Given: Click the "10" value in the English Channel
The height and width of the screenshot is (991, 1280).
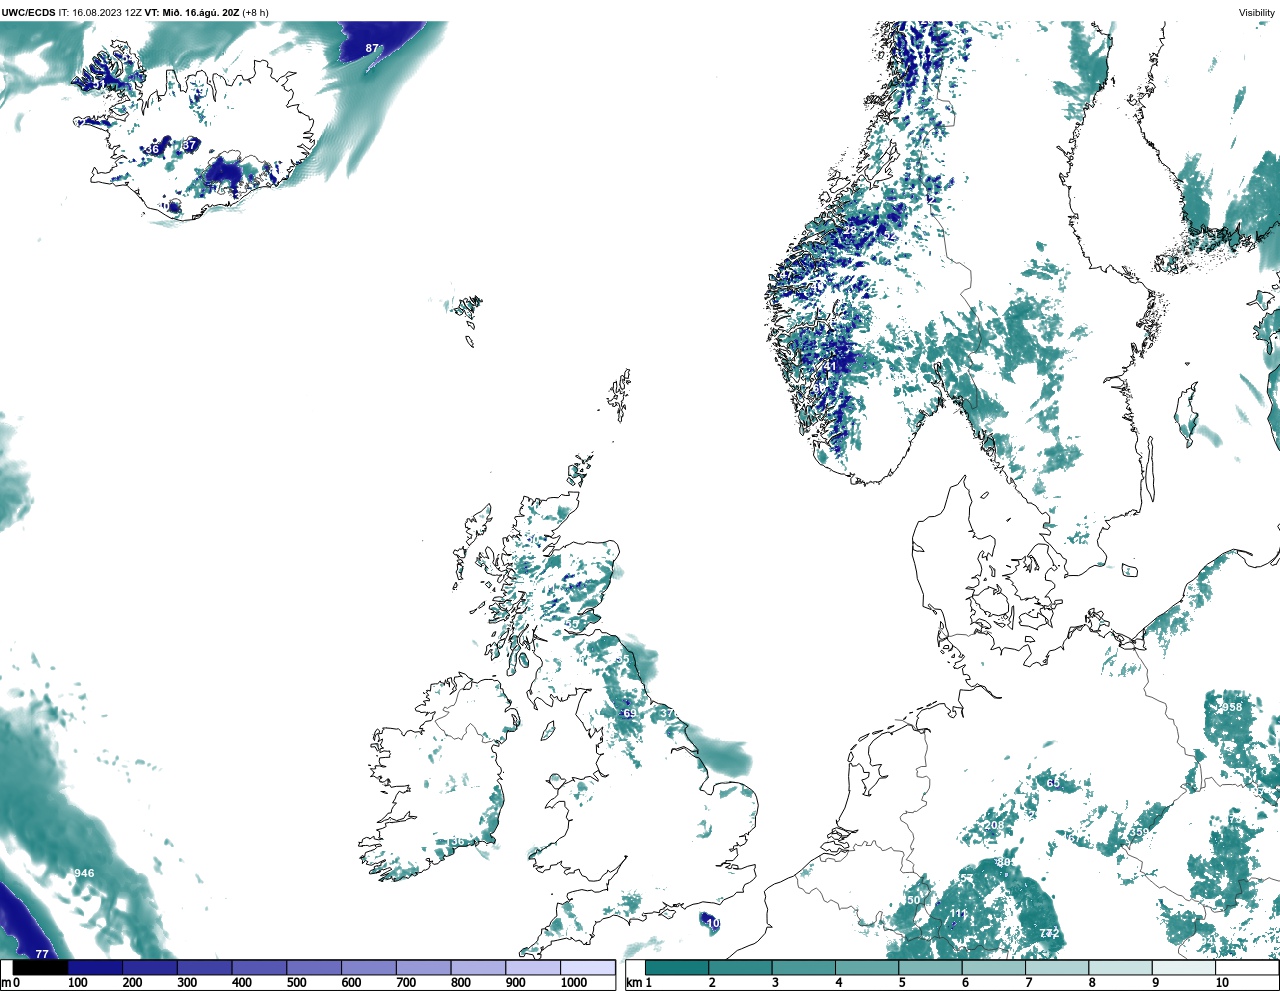Looking at the screenshot, I should 713,924.
